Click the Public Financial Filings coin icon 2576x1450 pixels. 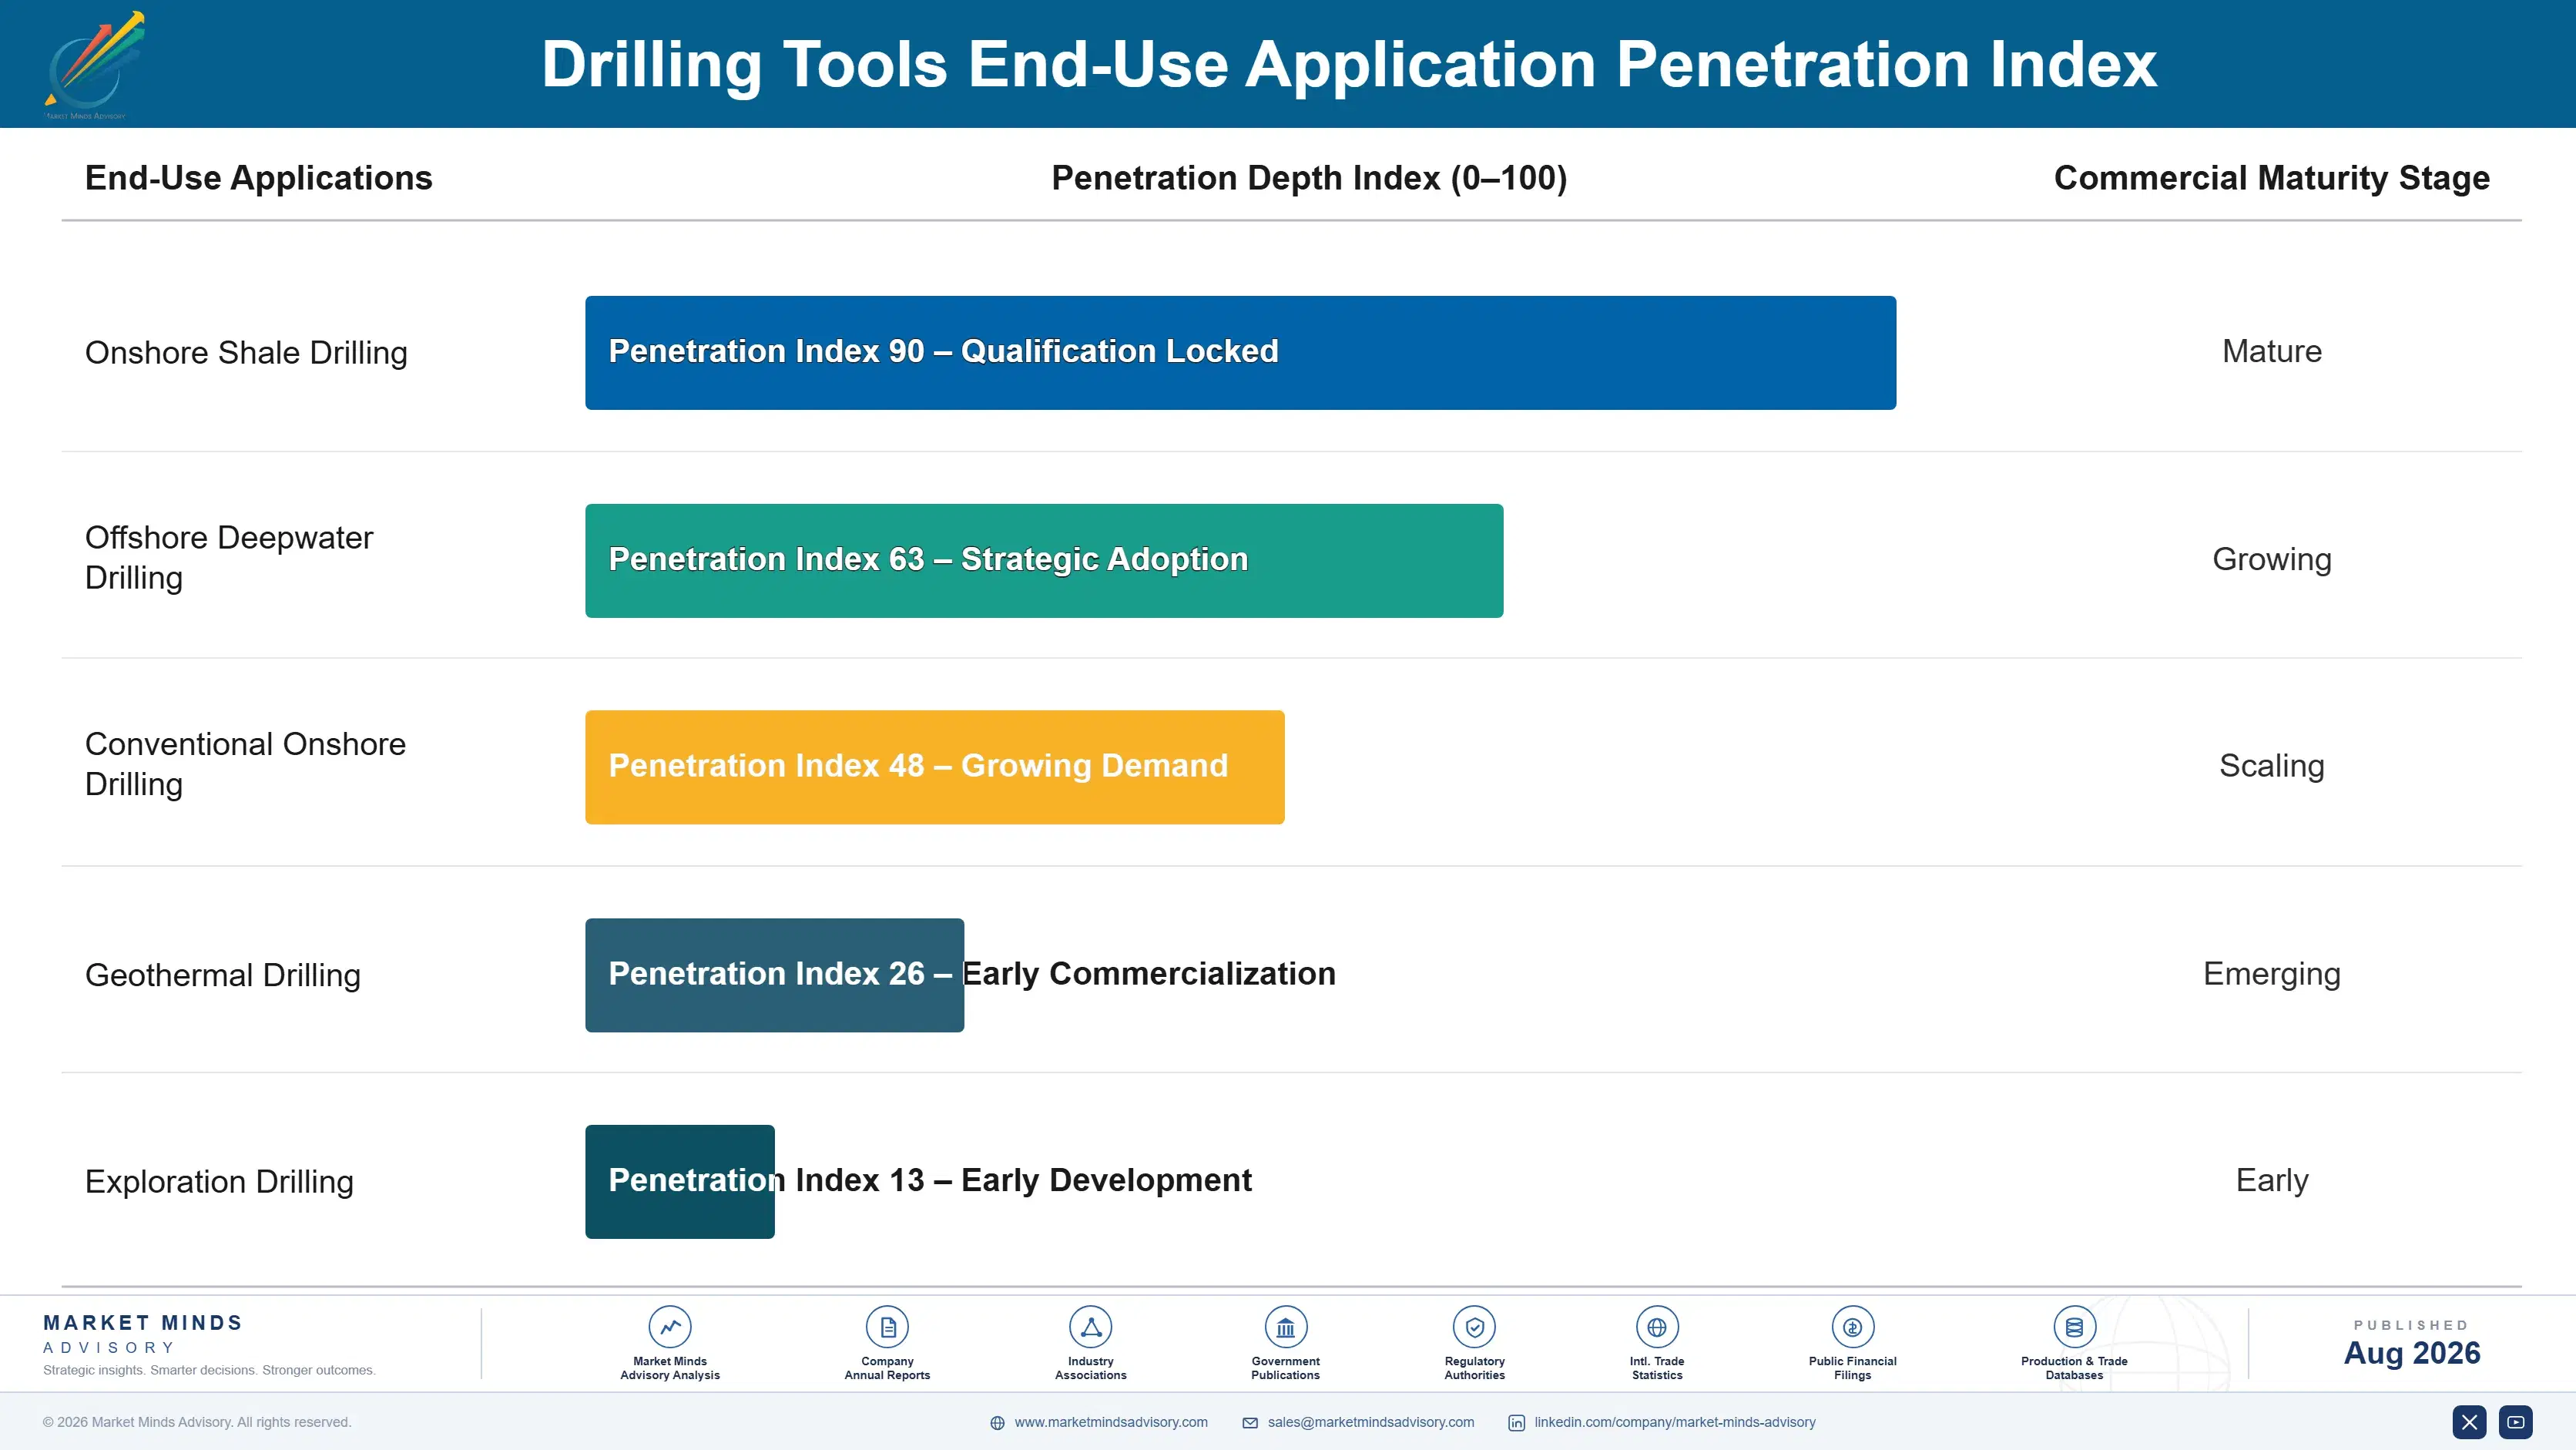coord(1853,1327)
